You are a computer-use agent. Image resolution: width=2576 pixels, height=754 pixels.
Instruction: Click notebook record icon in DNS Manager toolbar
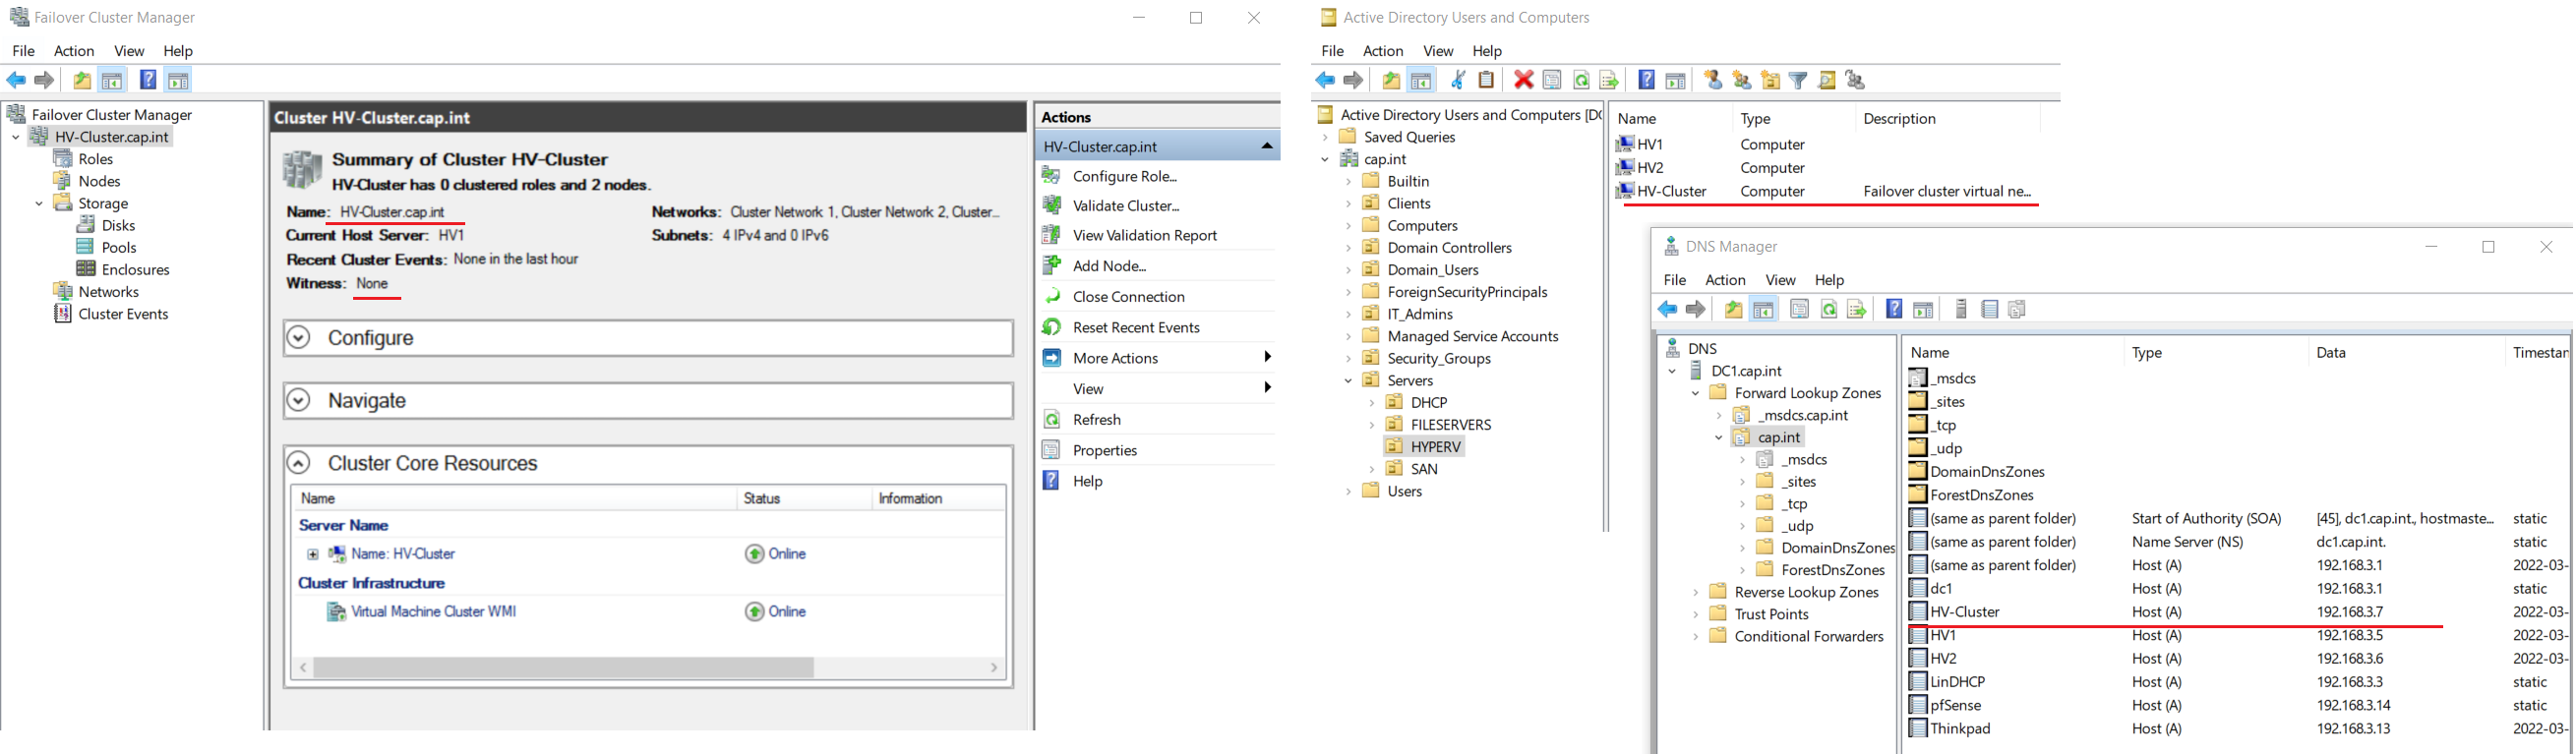[1989, 309]
